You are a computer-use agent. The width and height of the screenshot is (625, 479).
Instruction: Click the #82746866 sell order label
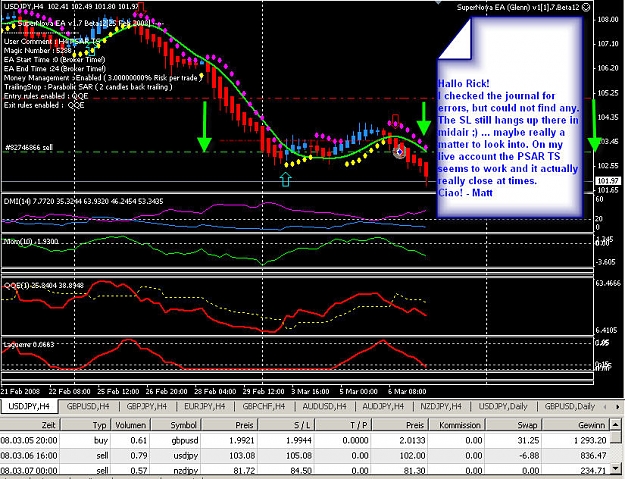[28, 147]
